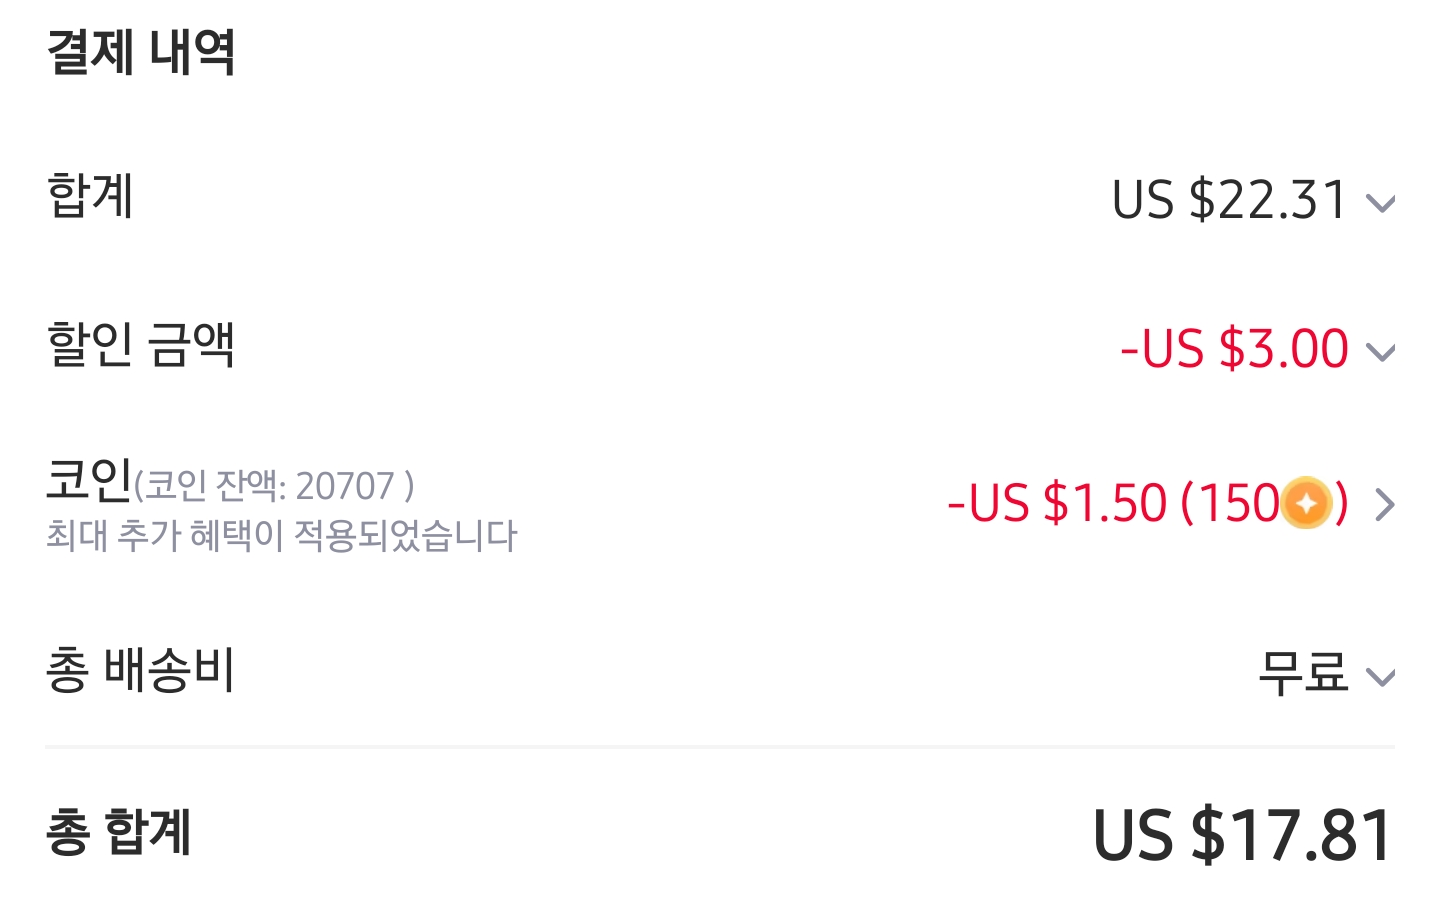1440x912 pixels.
Task: Click the 무료 free shipping text
Action: point(1303,673)
